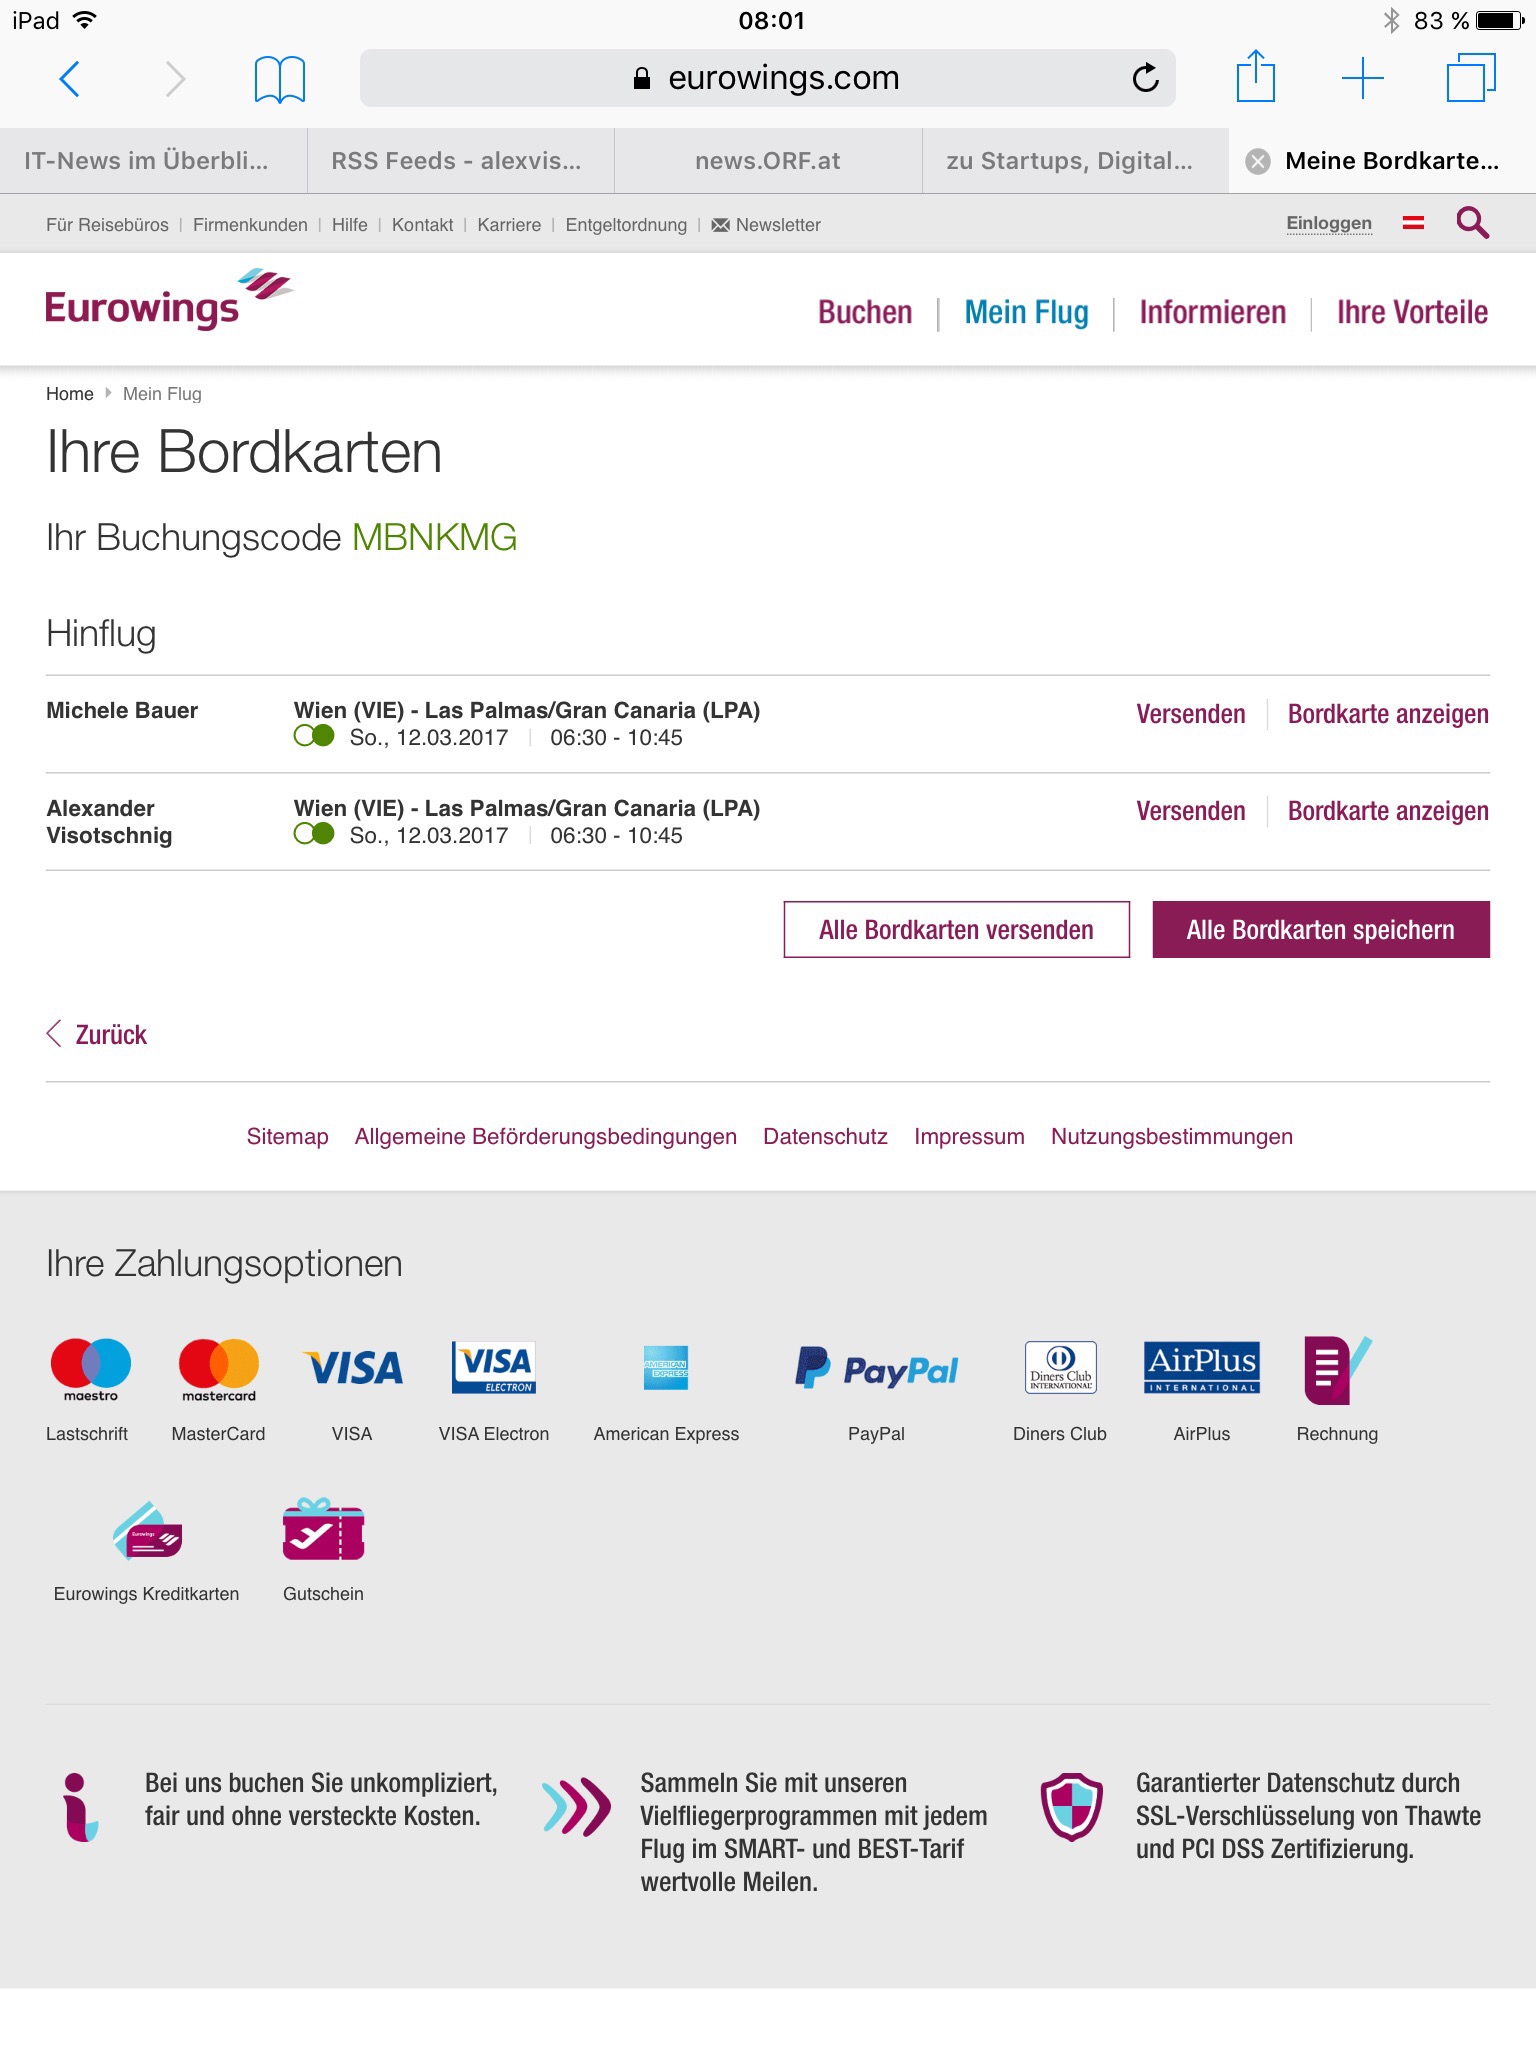Show all open tabs overview
This screenshot has width=1536, height=2048.
1471,78
